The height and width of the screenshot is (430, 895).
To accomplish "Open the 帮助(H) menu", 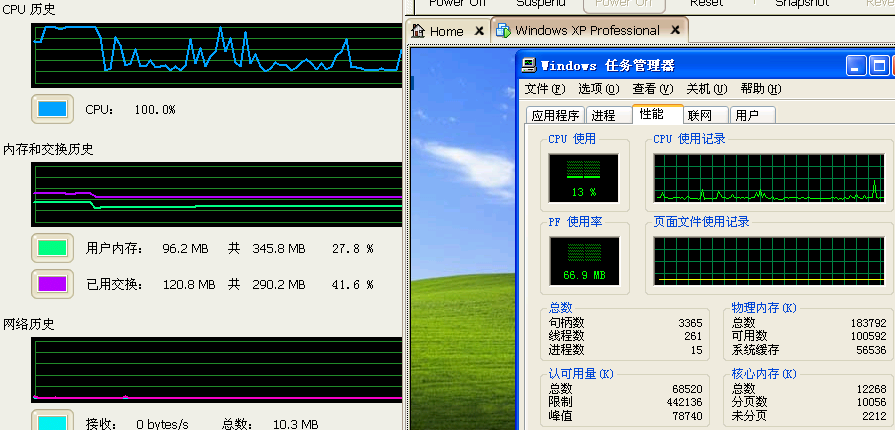I will 760,89.
